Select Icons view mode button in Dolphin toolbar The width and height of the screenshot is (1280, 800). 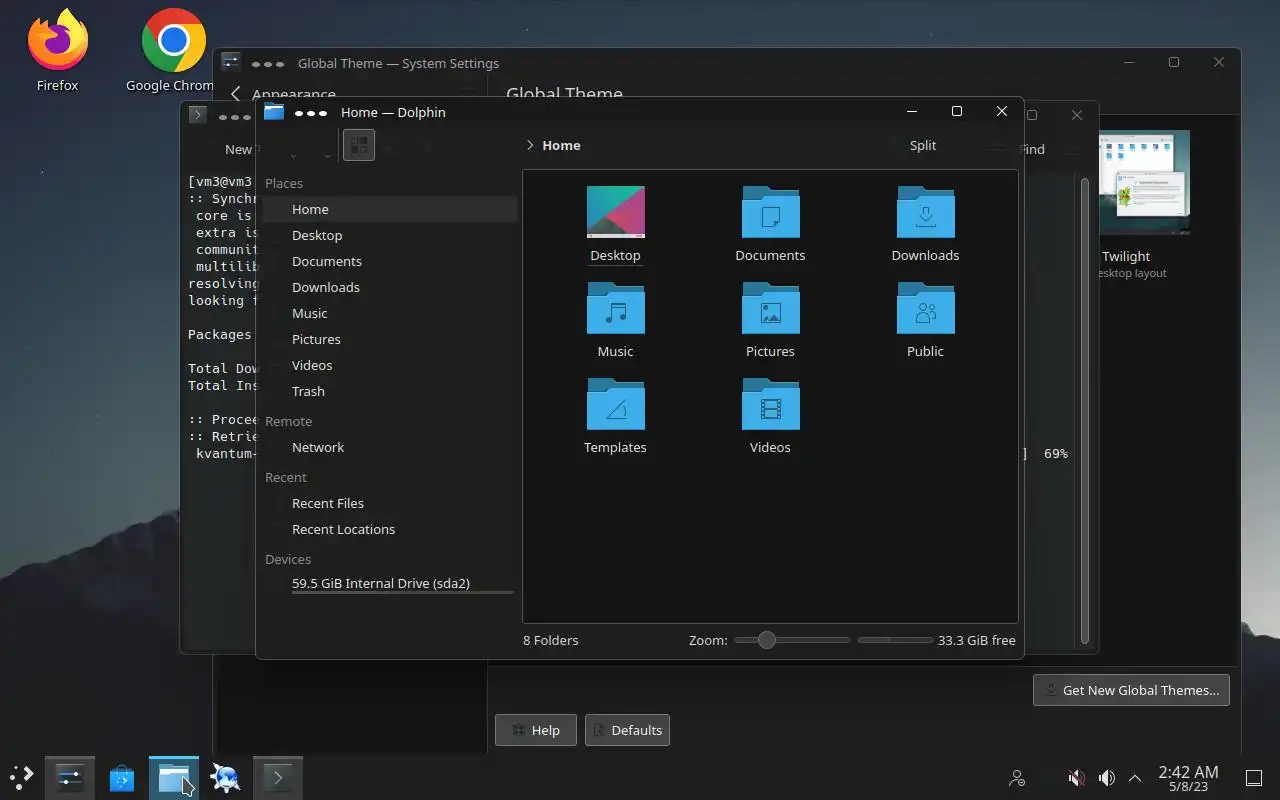[x=359, y=145]
